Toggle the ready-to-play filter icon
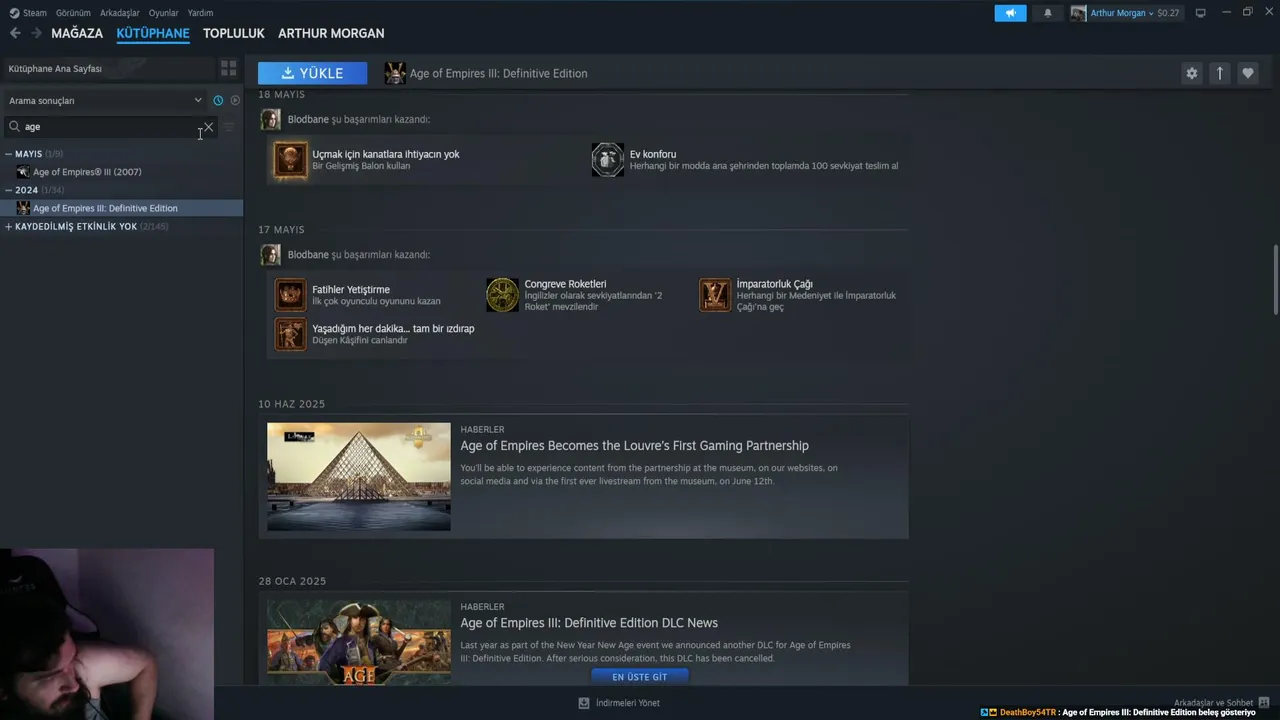The width and height of the screenshot is (1280, 720). [x=235, y=100]
